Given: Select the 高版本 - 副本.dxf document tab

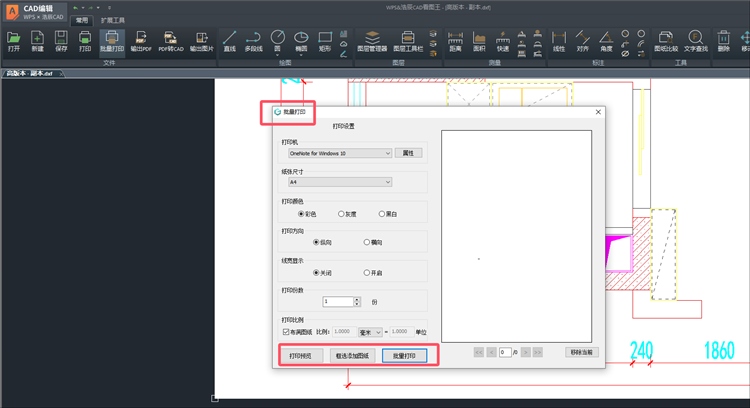Looking at the screenshot, I should (x=29, y=73).
